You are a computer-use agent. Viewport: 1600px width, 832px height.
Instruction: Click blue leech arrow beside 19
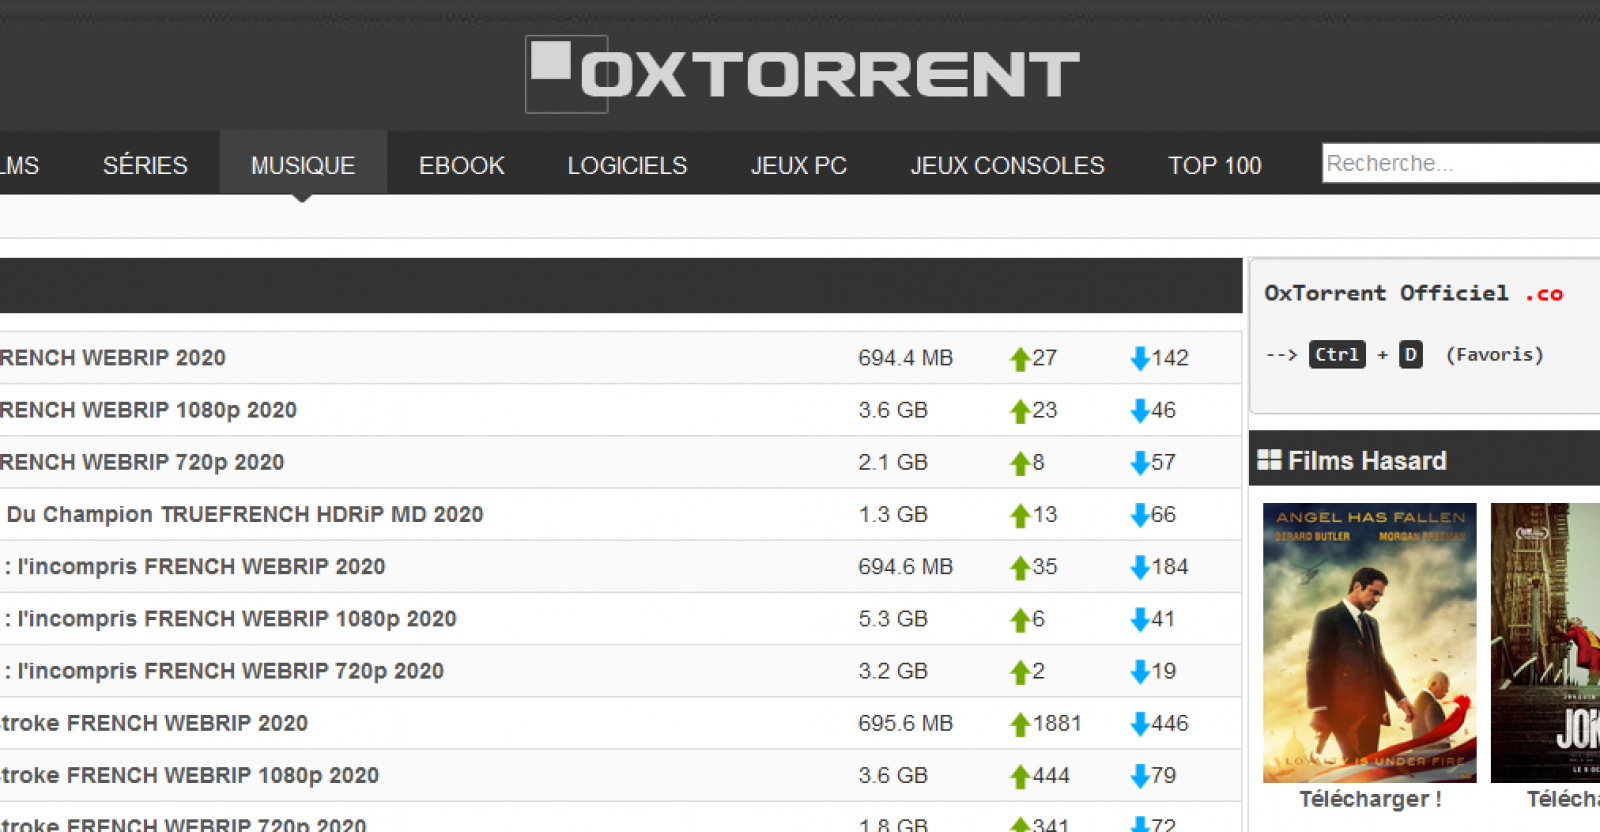(1139, 672)
